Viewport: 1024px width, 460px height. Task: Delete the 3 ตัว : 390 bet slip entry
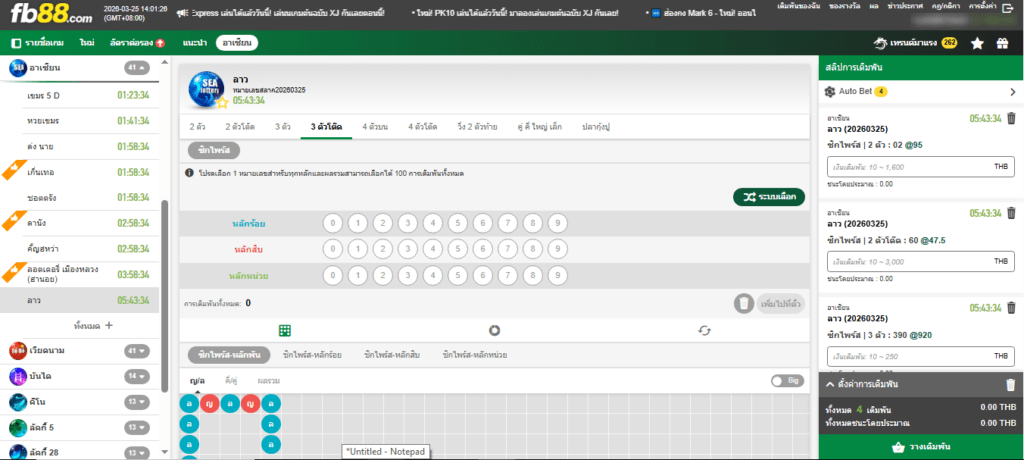[x=1011, y=308]
